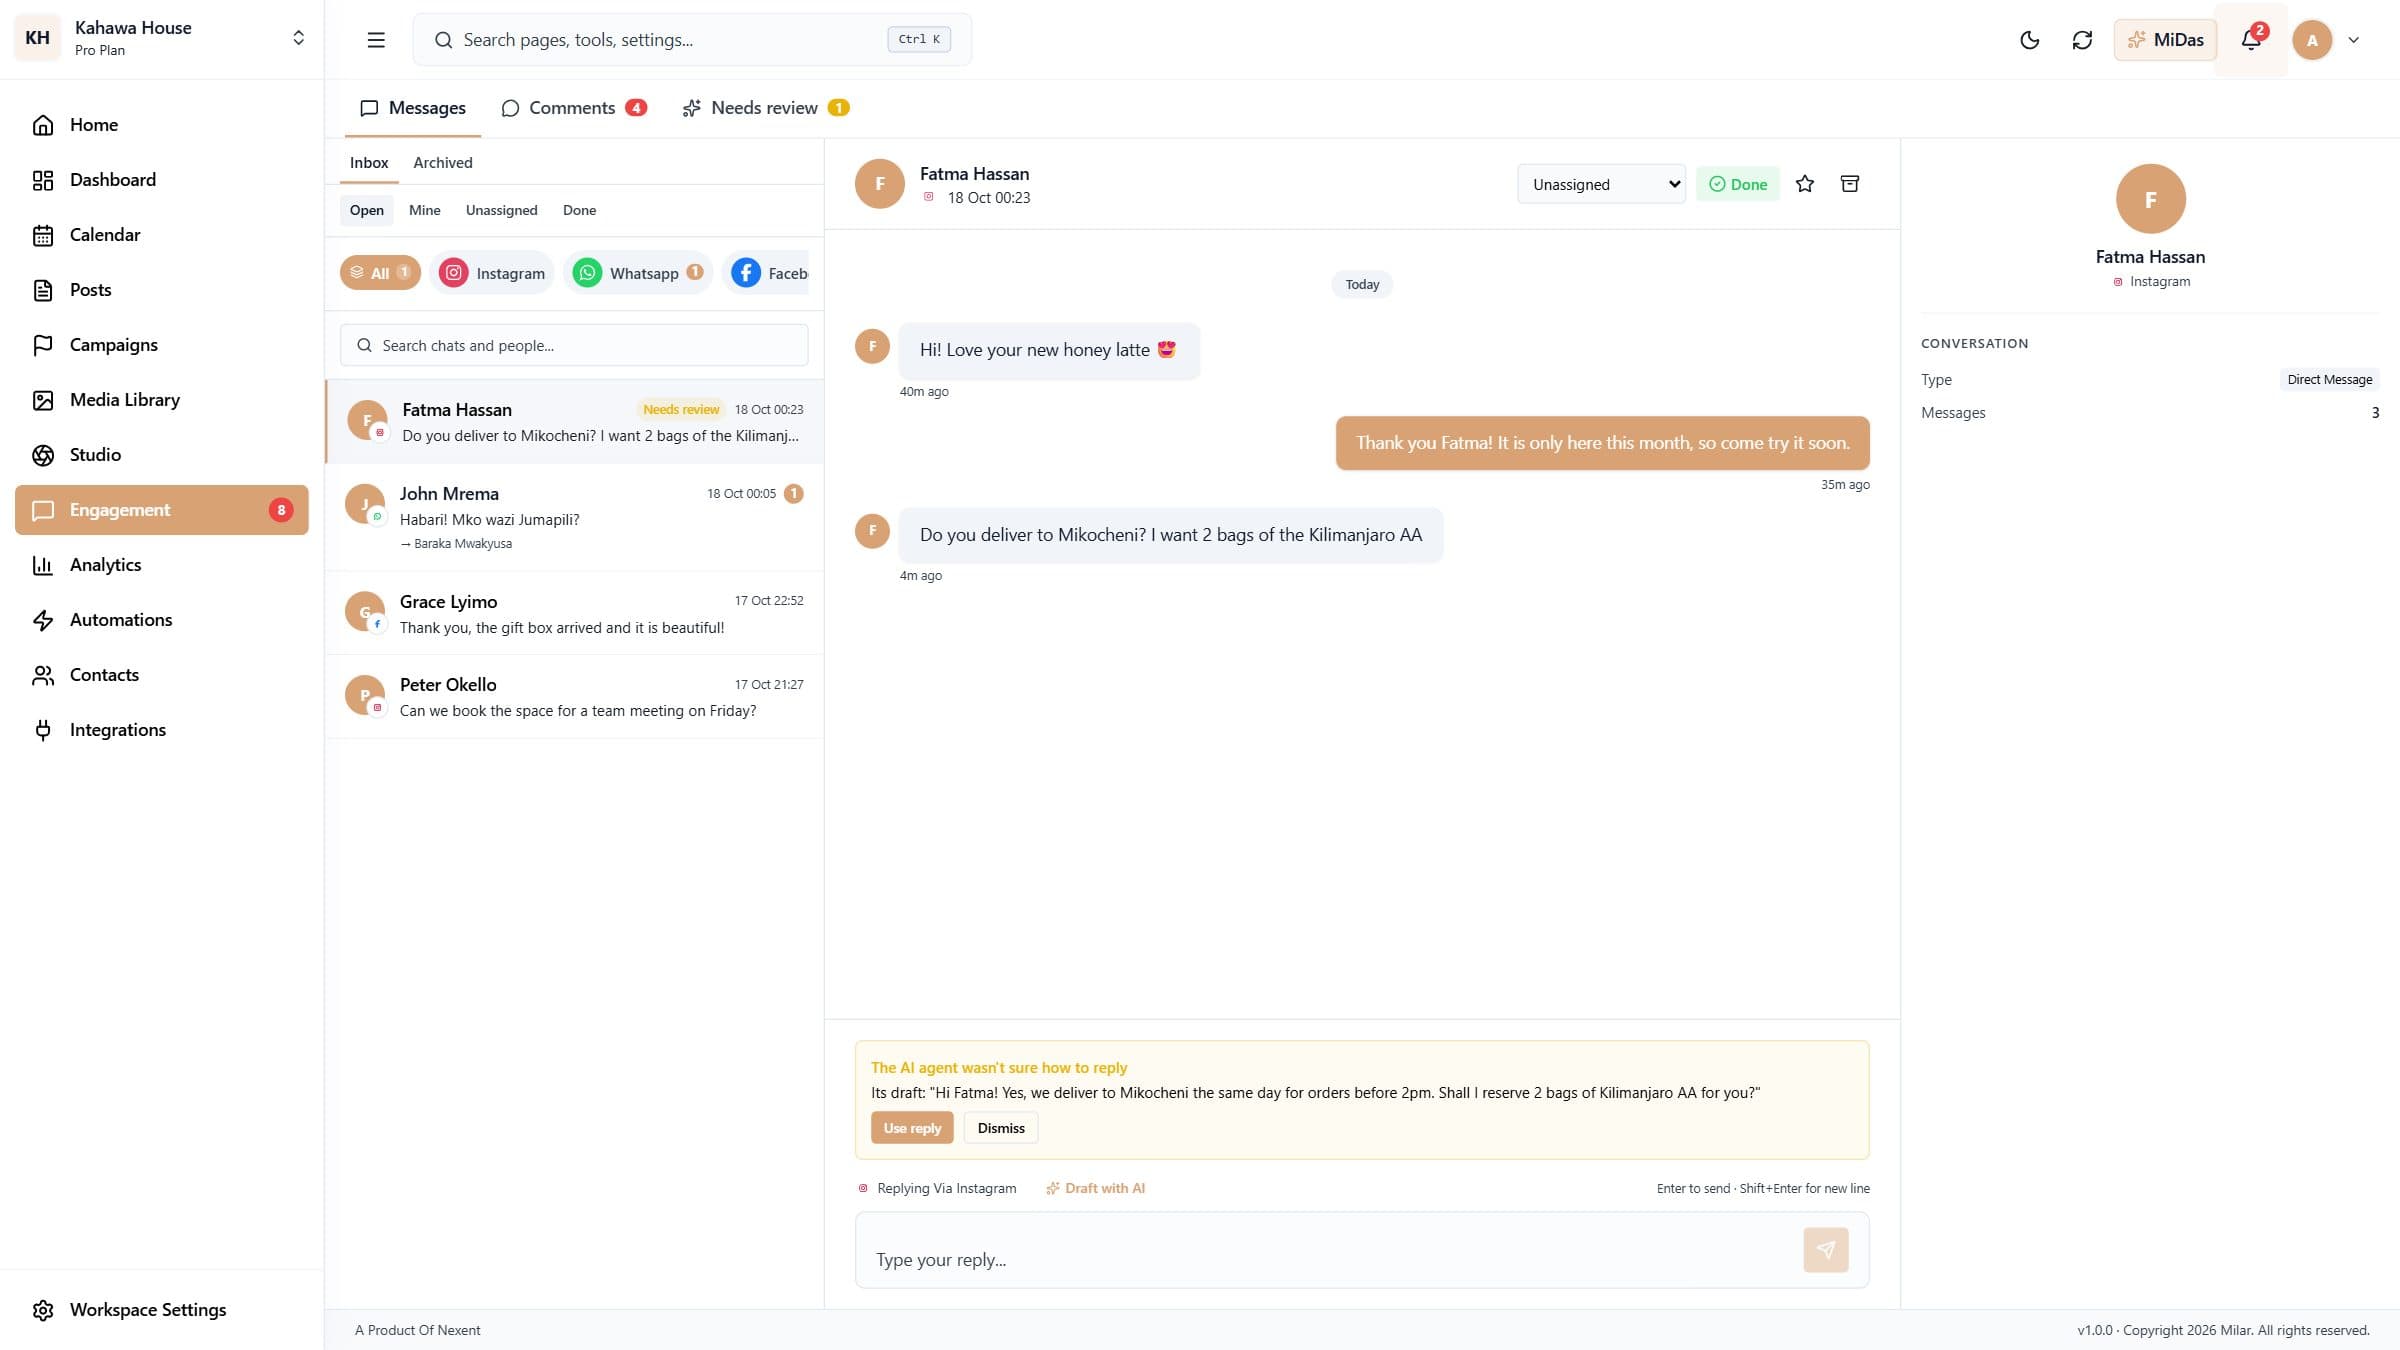Screen dimensions: 2400x1350
Task: Click the Direct Message type badge
Action: [2329, 380]
